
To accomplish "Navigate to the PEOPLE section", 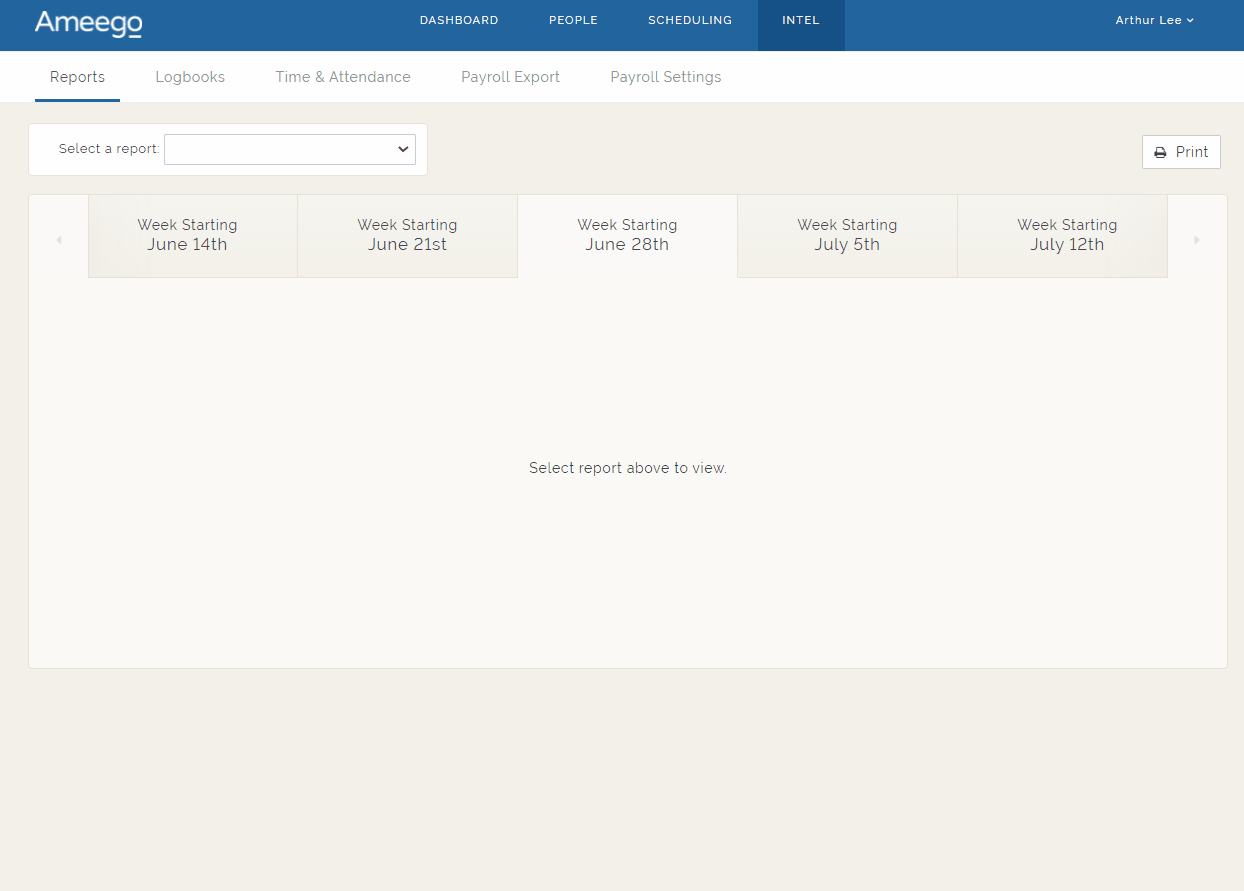I will point(573,19).
